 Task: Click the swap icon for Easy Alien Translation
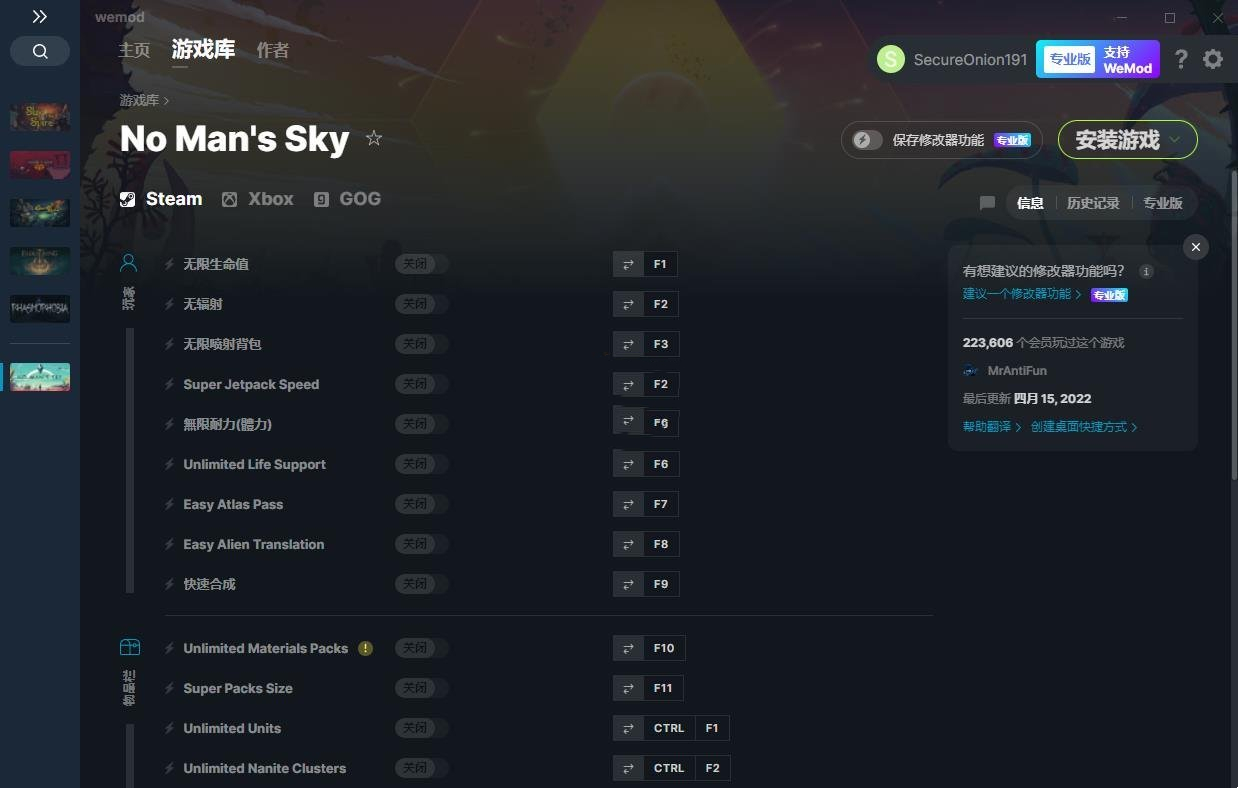(x=628, y=544)
